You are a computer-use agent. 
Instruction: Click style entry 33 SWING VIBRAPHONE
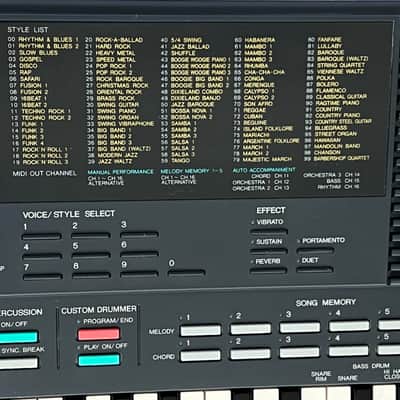coord(121,124)
